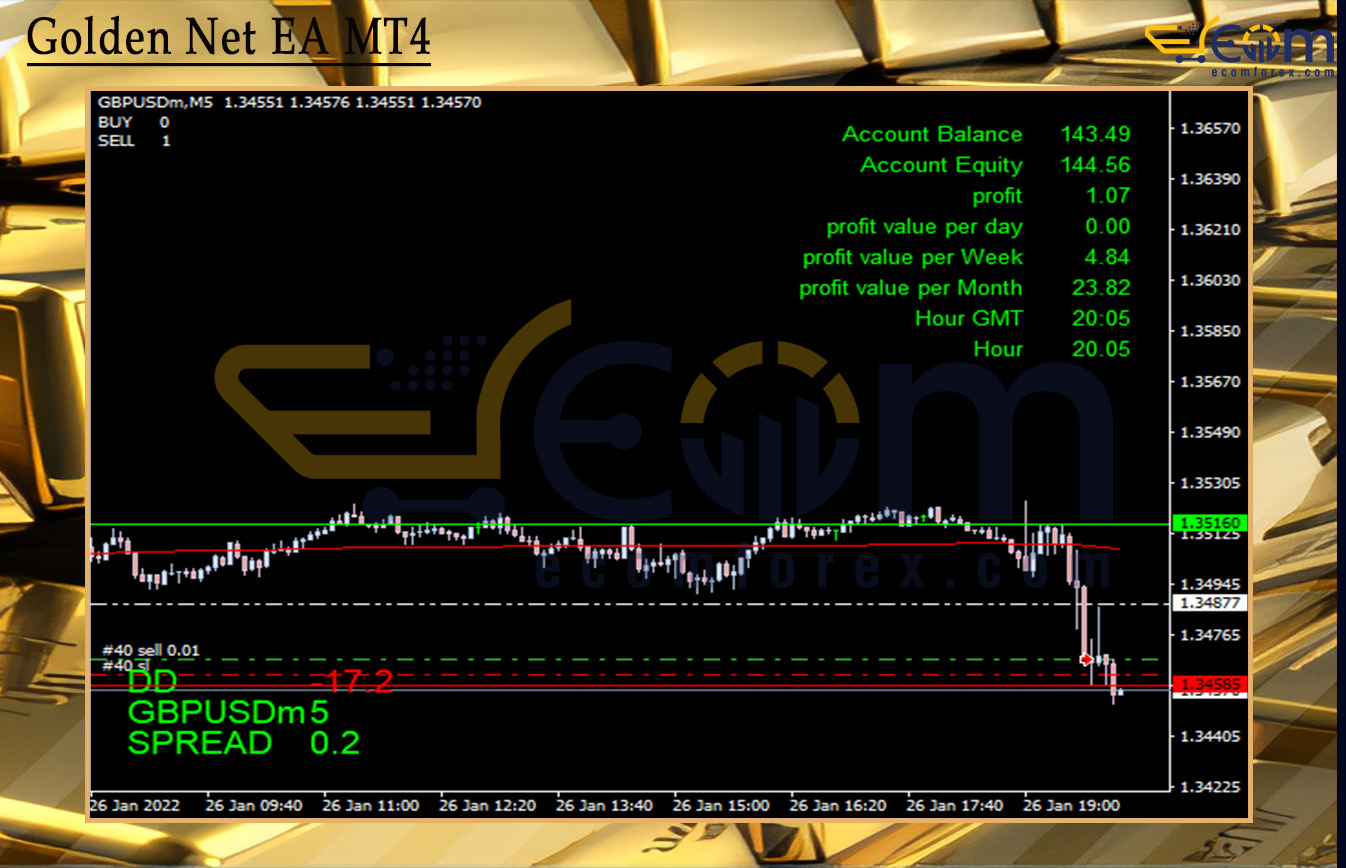Click the red 1.34585 price label
This screenshot has height=868, width=1346.
[1209, 685]
